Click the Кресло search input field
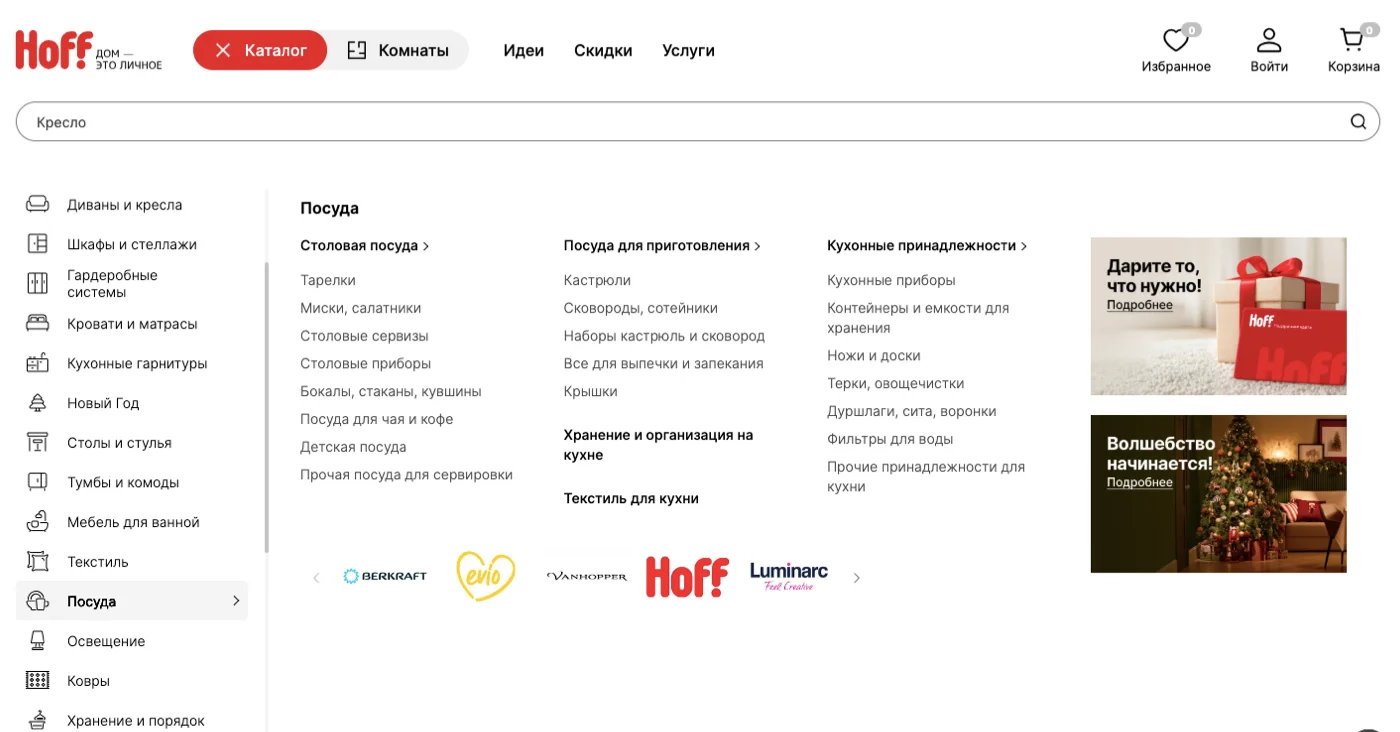1400x732 pixels. point(680,122)
